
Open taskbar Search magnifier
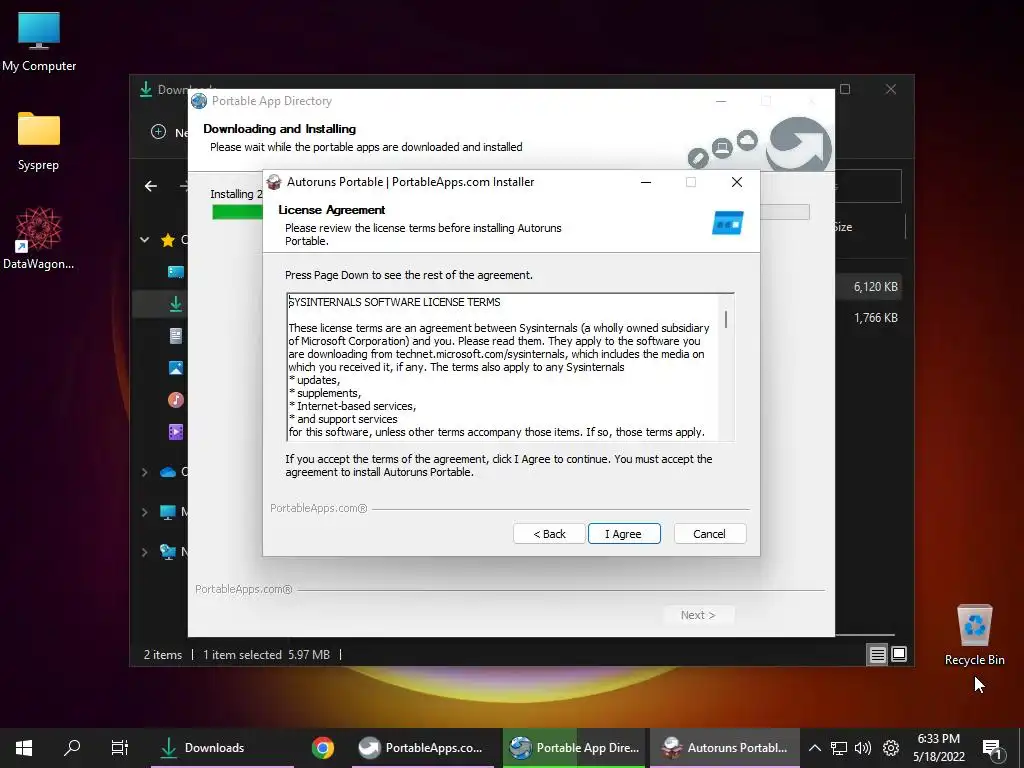pos(72,748)
